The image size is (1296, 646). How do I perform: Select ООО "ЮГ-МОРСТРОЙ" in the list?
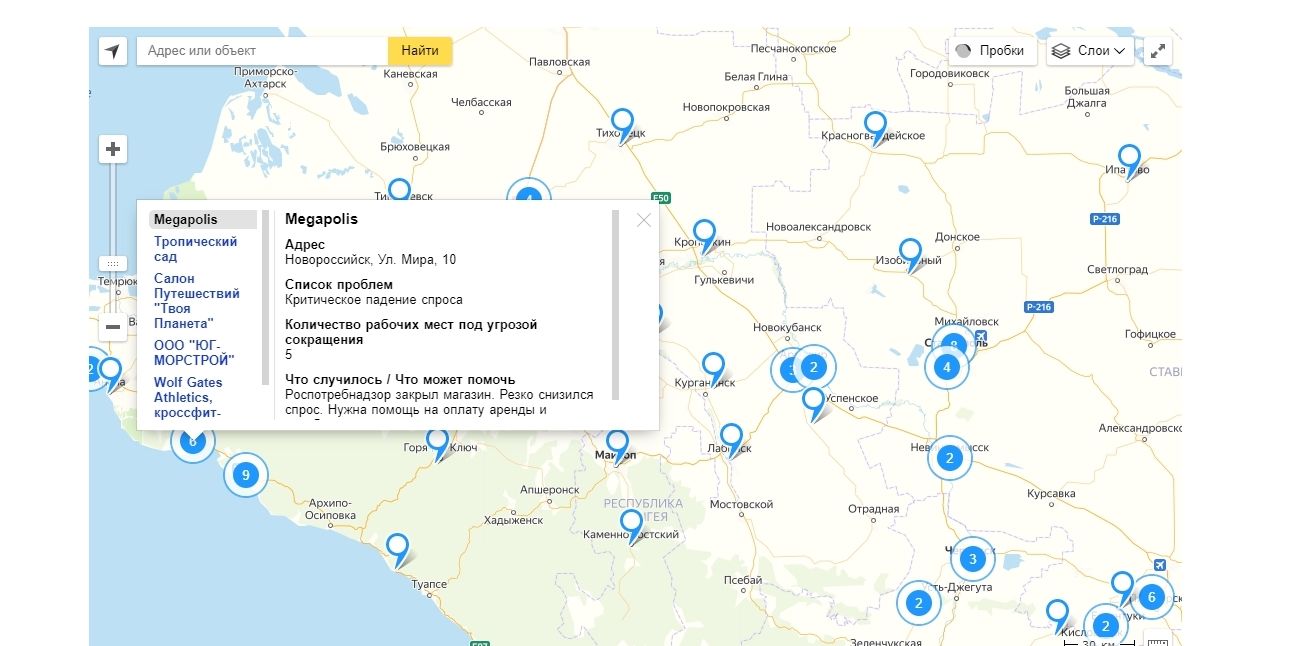pos(194,352)
